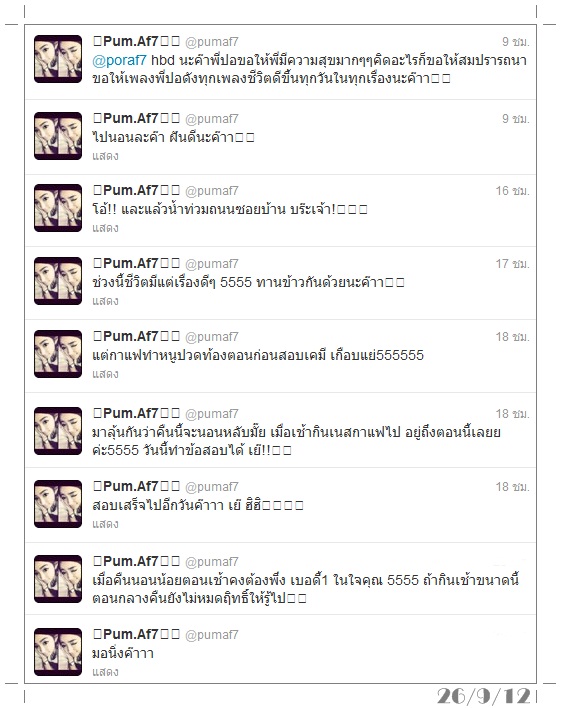The image size is (561, 708).
Task: Click avatar of the flooded road tweet
Action: (58, 208)
